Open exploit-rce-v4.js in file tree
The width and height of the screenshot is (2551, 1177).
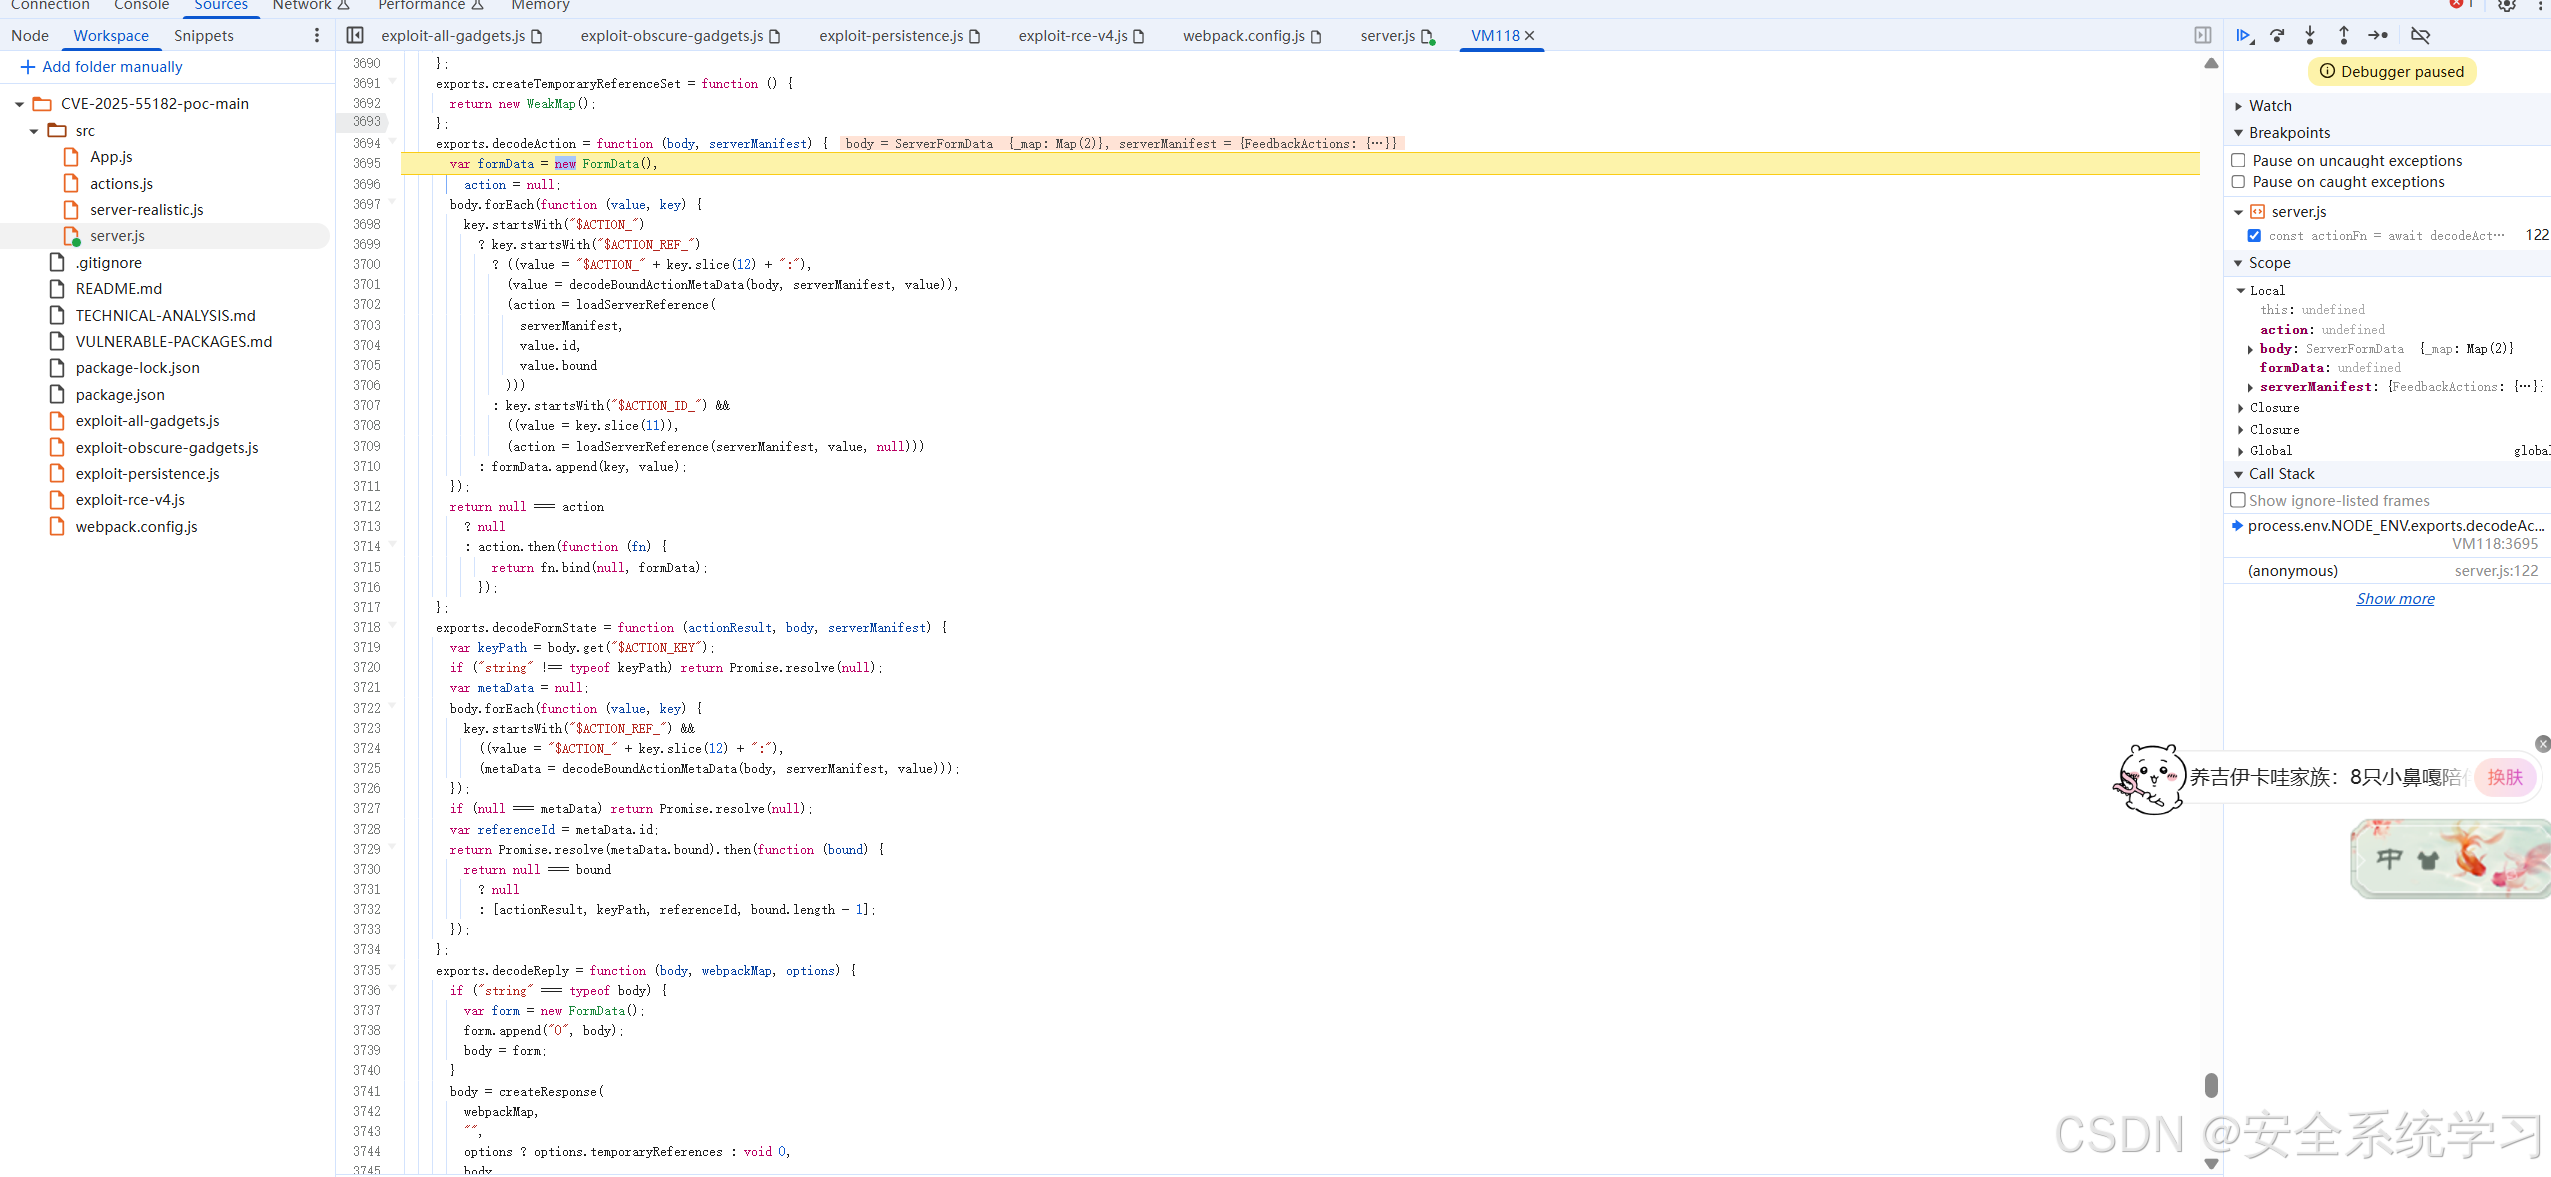click(130, 500)
